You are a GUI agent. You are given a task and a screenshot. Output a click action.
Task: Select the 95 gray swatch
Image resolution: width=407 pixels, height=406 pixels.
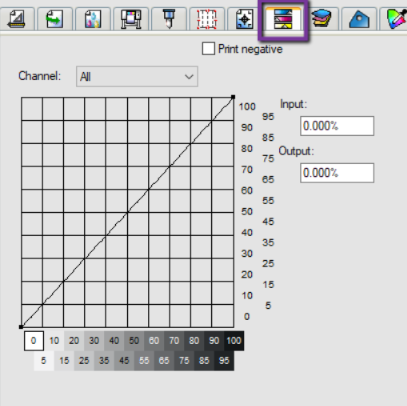pos(224,361)
